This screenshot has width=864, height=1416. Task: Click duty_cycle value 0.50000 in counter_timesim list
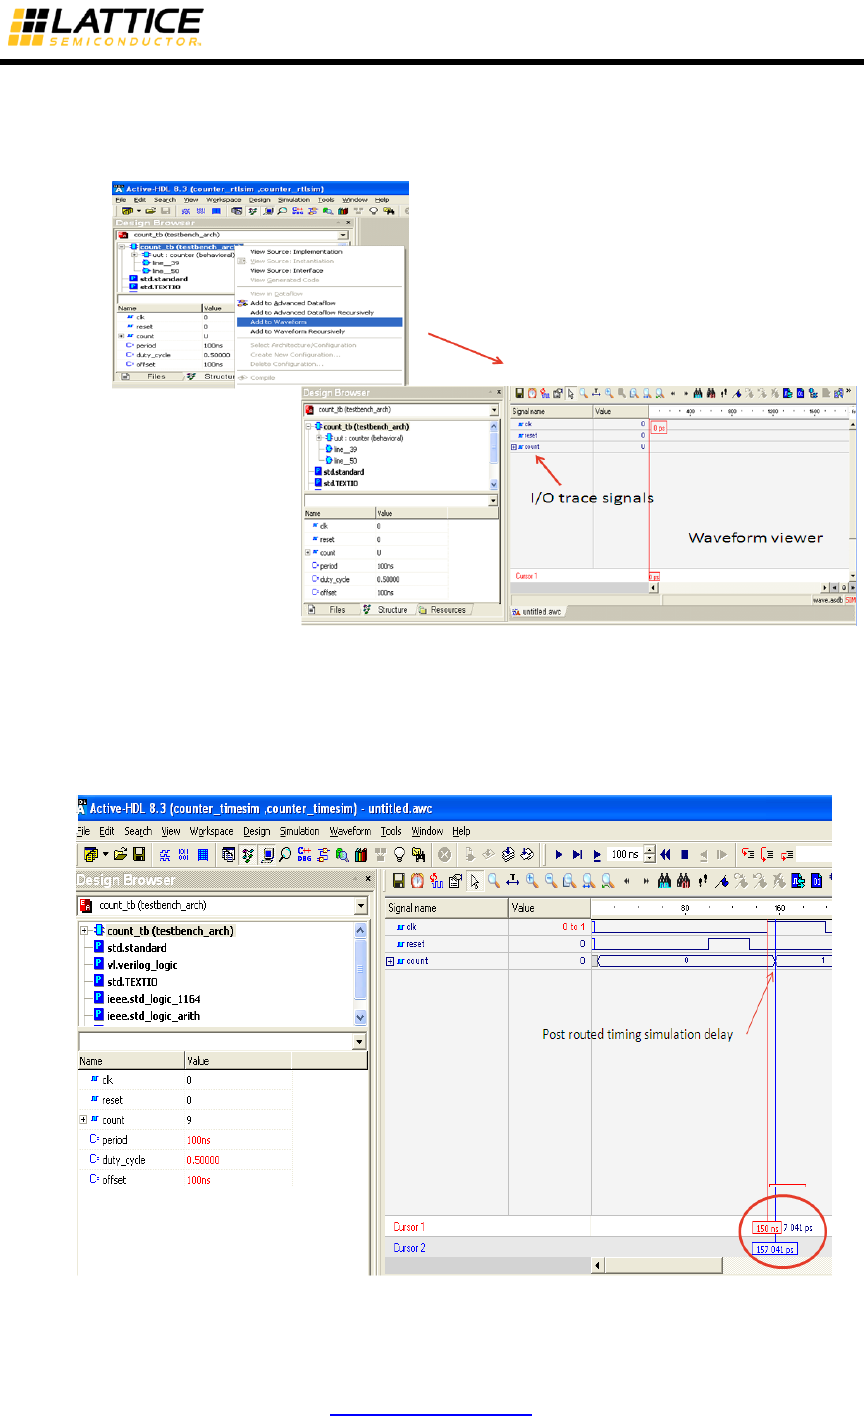[203, 1160]
